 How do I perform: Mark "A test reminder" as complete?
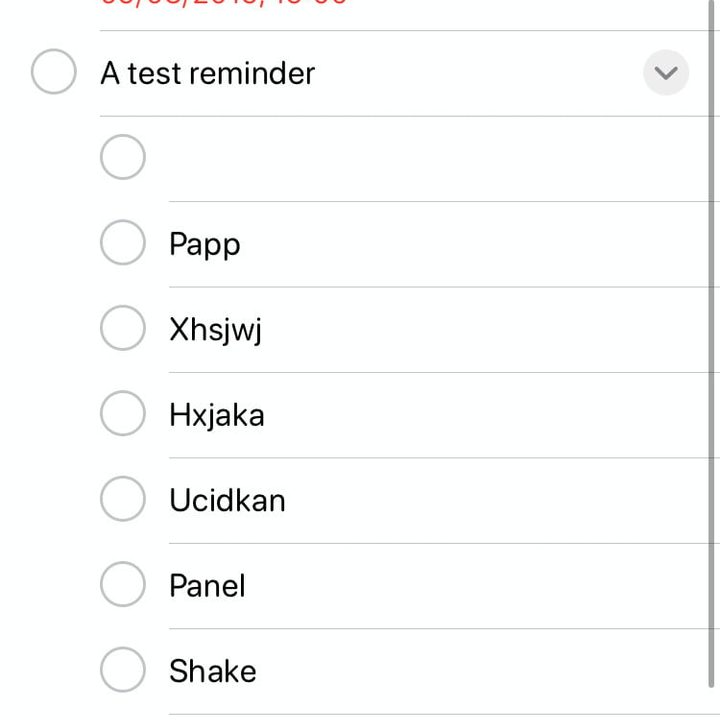pyautogui.click(x=54, y=73)
